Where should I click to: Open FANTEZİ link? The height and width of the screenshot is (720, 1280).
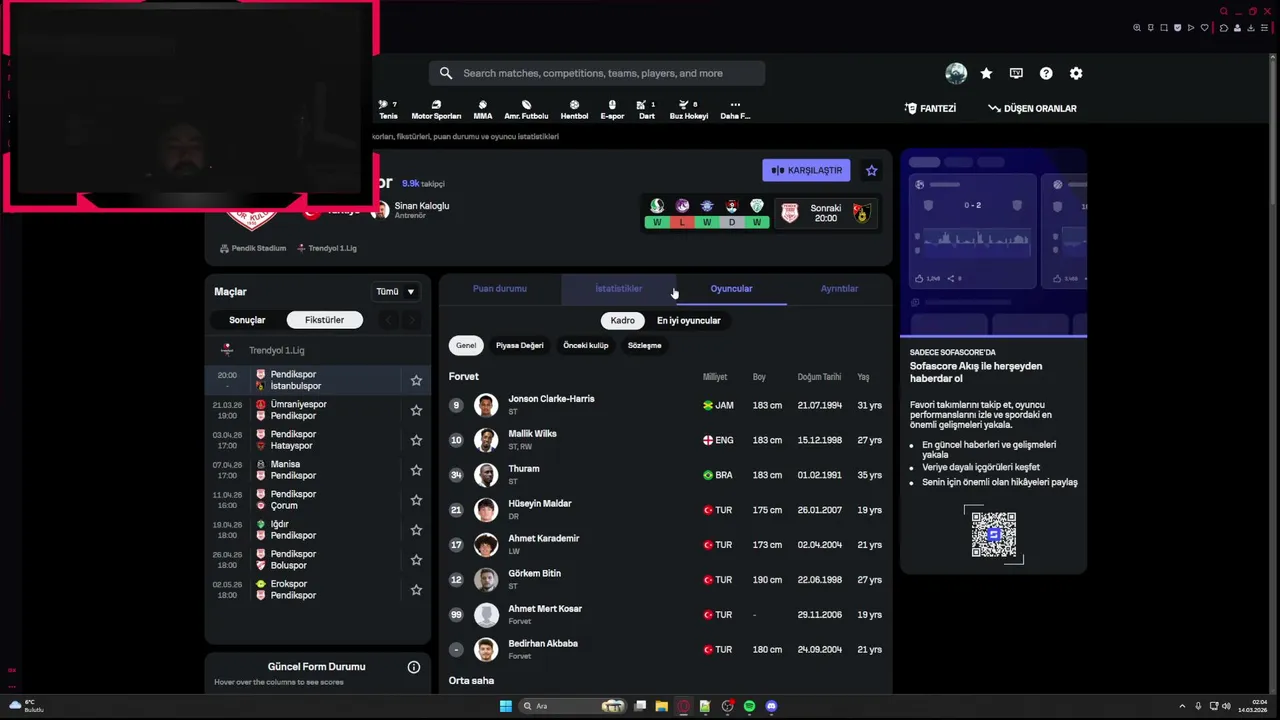point(930,108)
